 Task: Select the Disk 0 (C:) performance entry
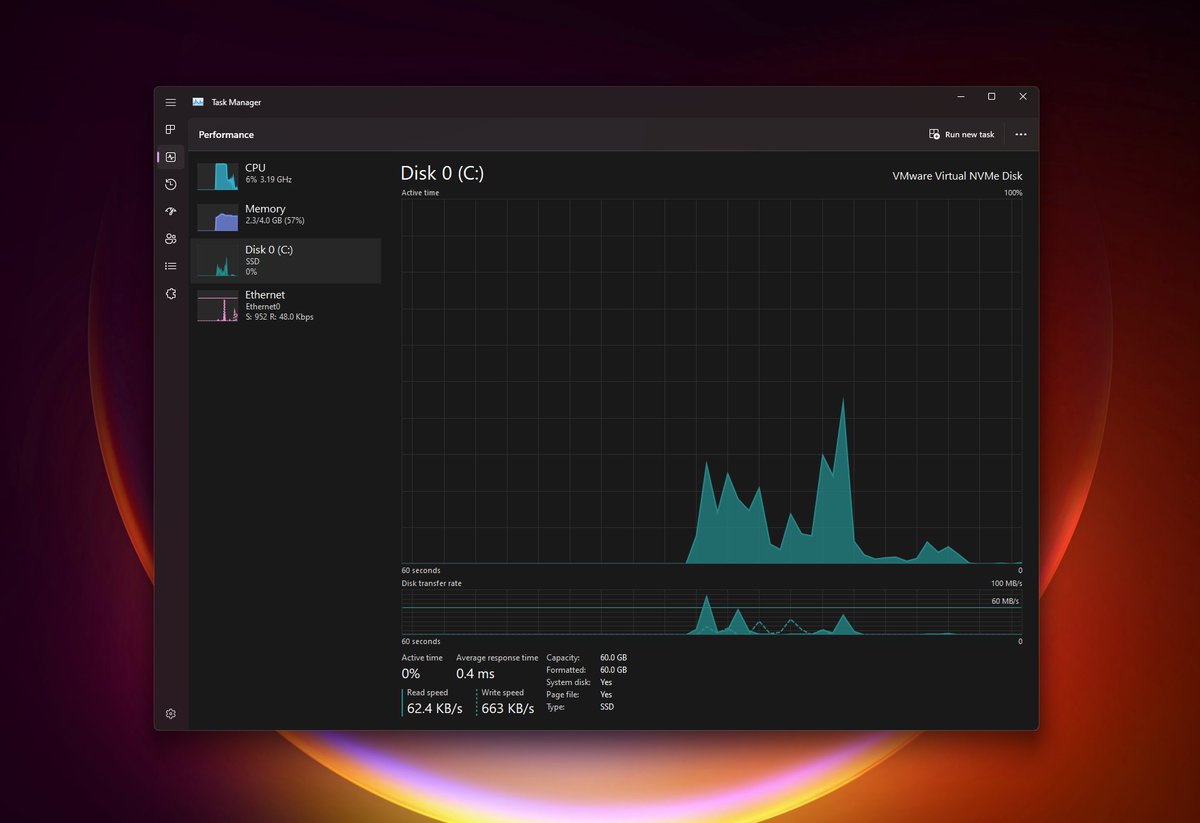(286, 260)
